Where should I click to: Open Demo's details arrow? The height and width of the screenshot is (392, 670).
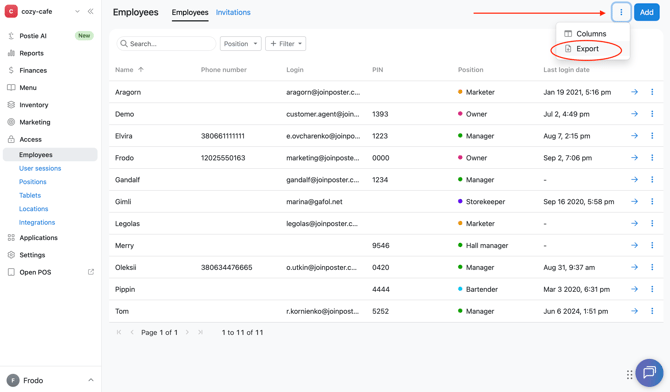[x=635, y=114]
